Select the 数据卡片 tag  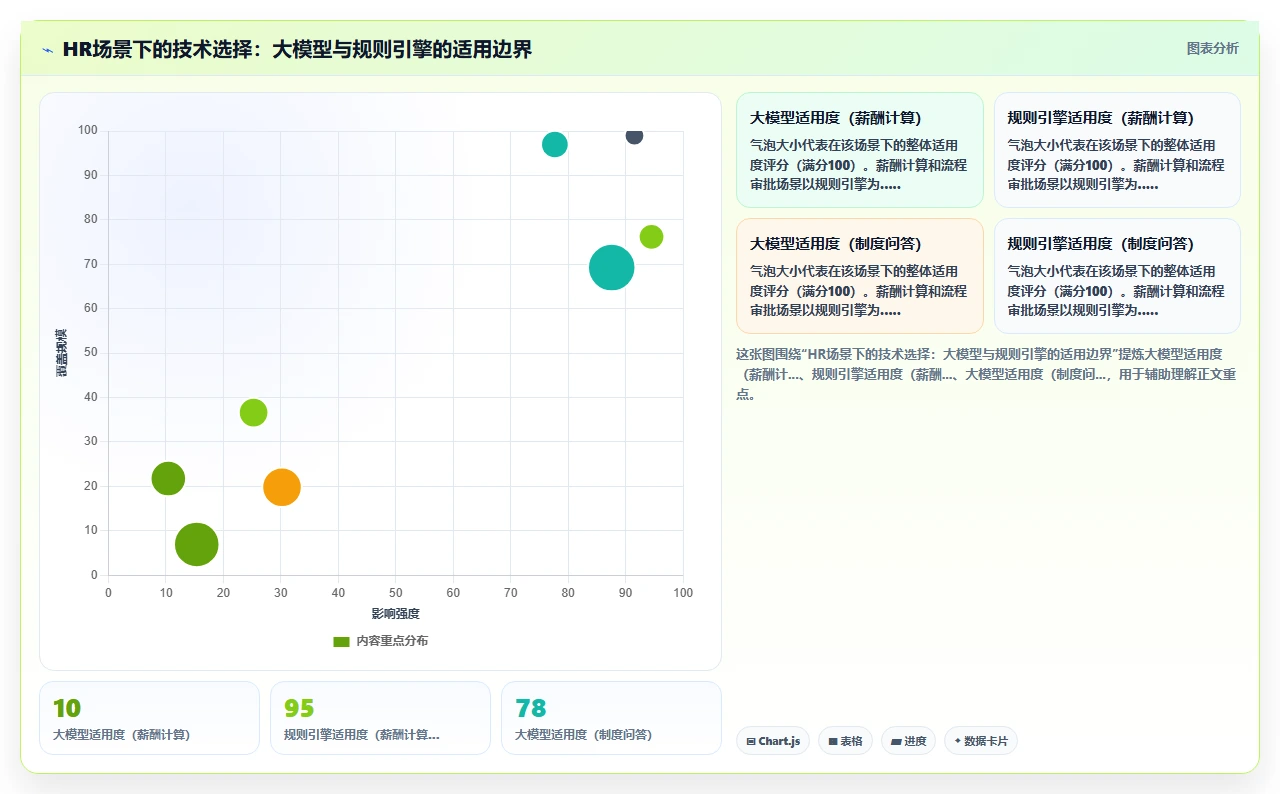tap(981, 741)
